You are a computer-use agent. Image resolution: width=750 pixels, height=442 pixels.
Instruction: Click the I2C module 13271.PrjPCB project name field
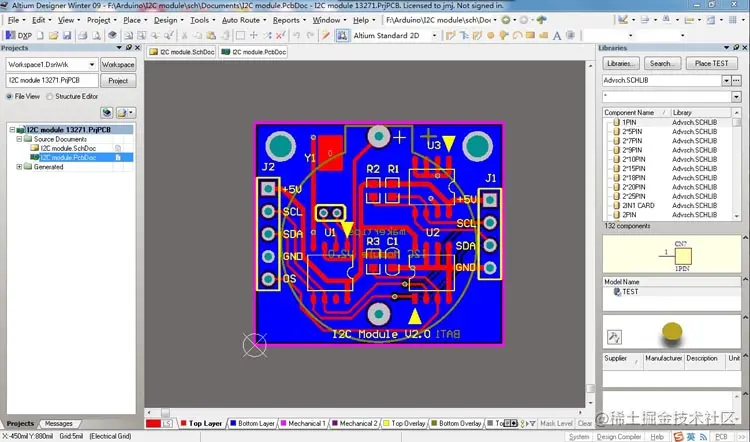click(x=52, y=80)
